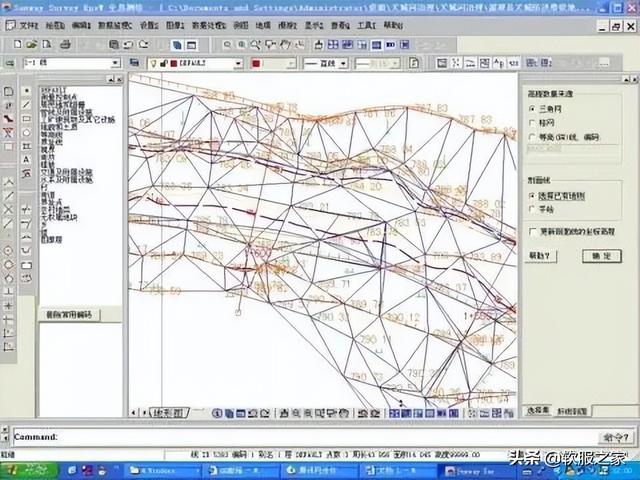Click the circle center snap icon

click(8, 250)
